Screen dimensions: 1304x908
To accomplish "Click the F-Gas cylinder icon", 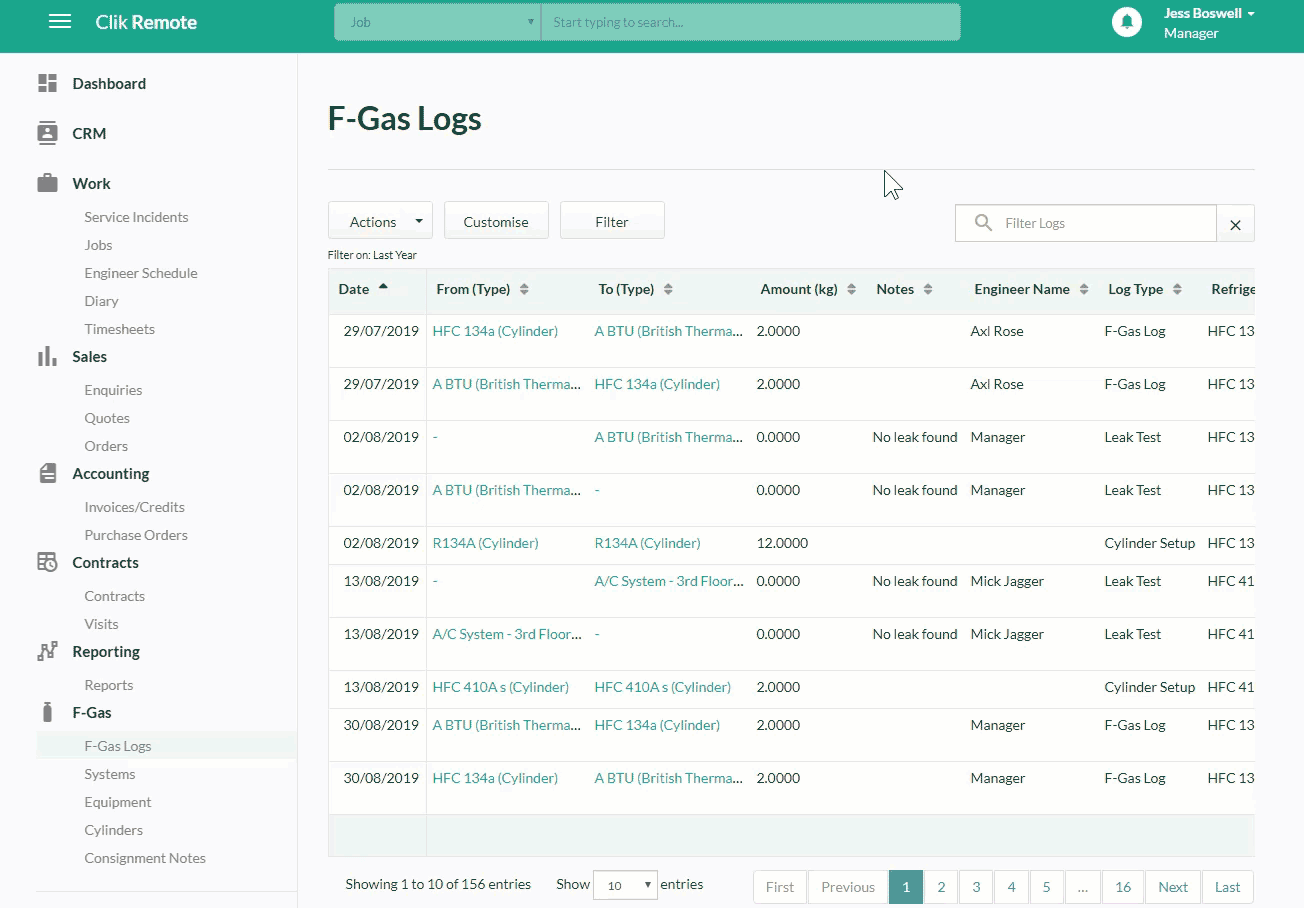I will tap(47, 712).
